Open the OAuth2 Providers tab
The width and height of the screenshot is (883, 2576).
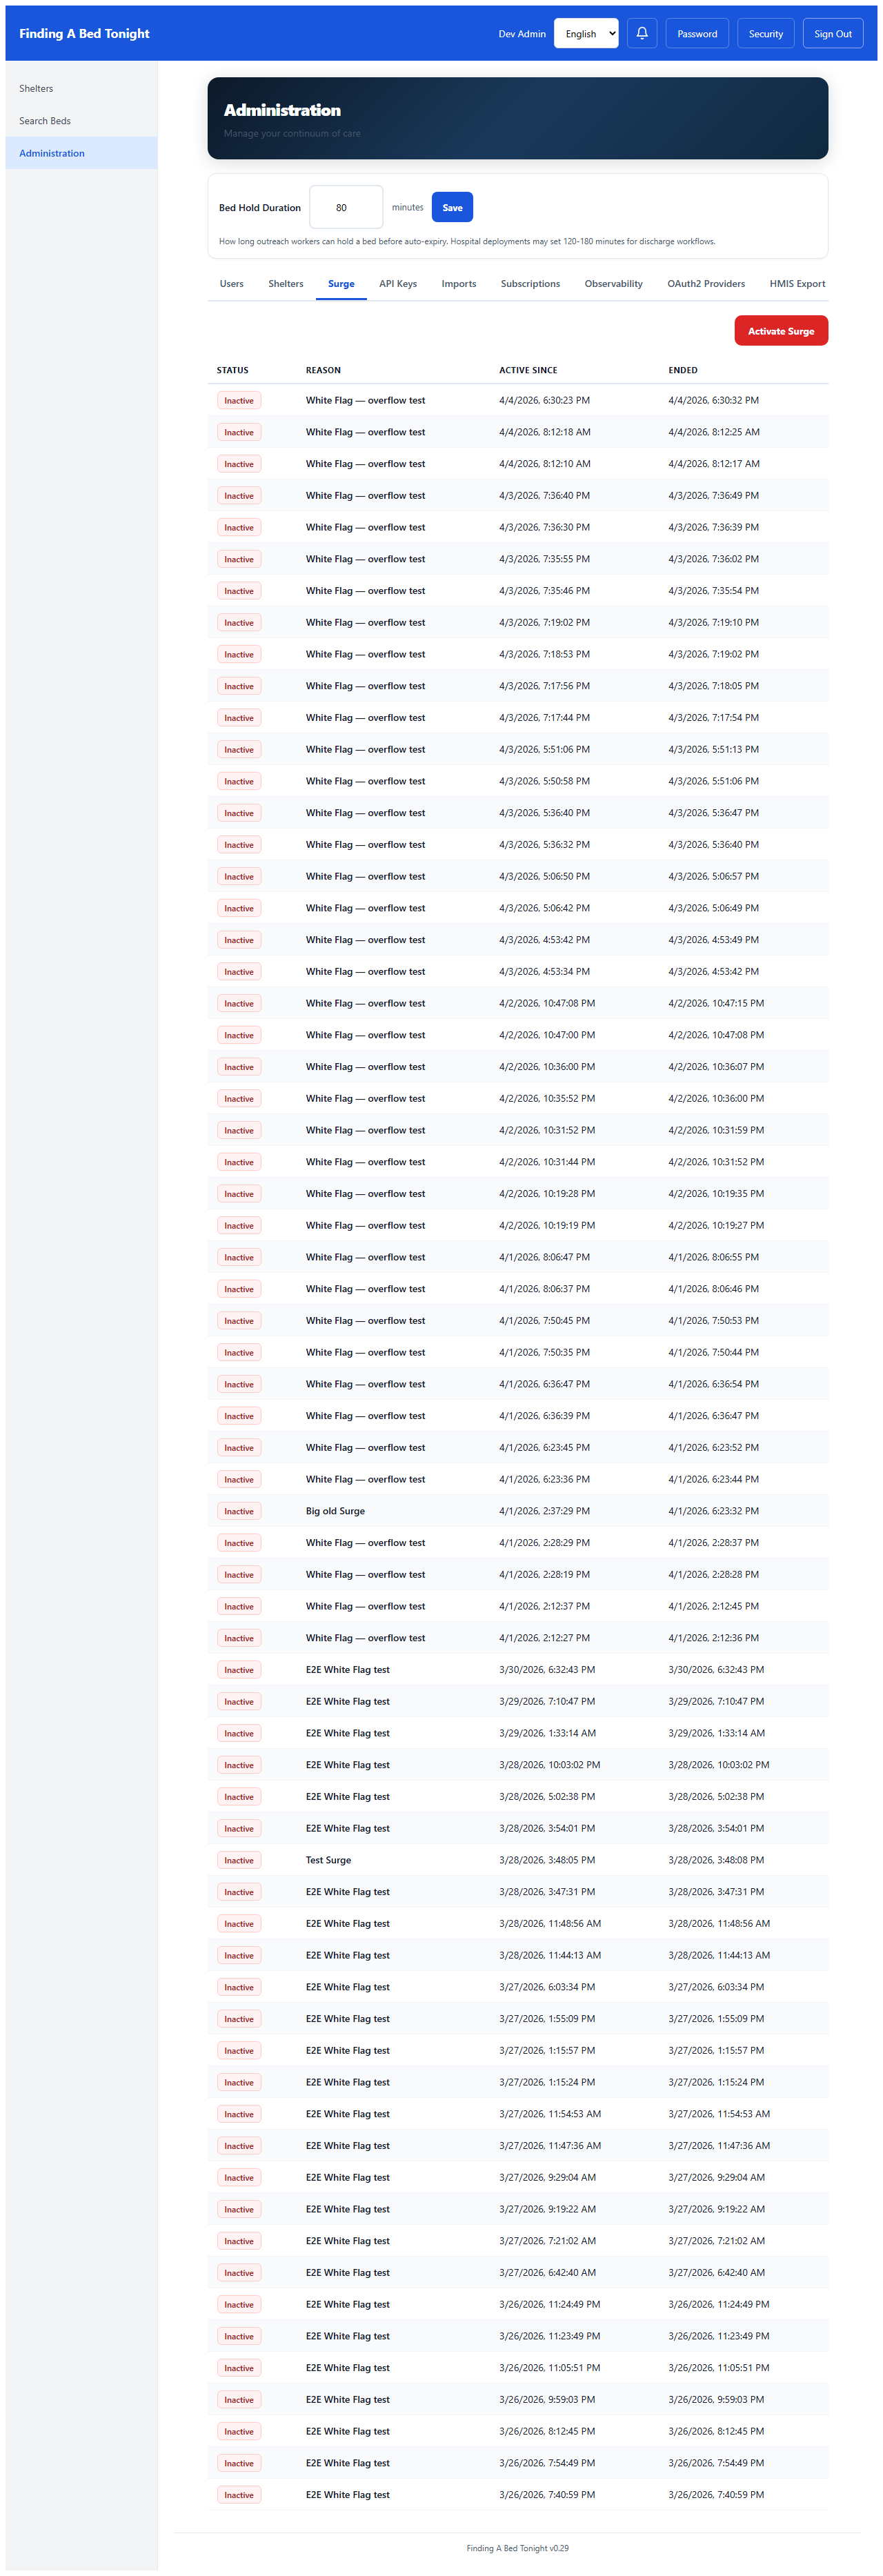click(x=706, y=284)
